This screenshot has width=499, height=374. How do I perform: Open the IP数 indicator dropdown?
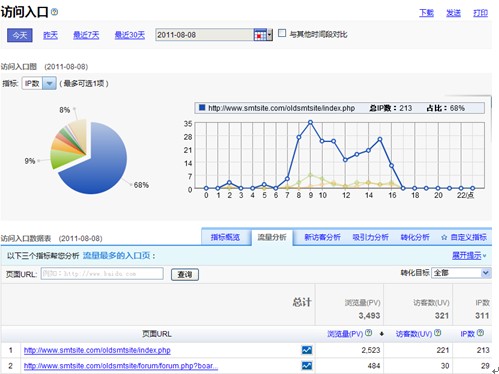49,83
